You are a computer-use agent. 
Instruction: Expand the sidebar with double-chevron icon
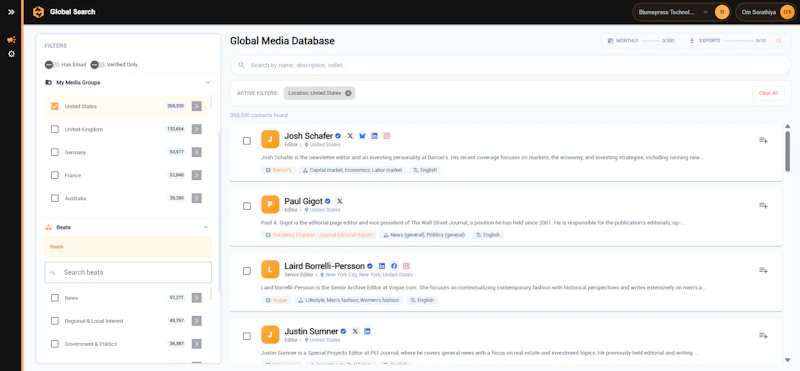tap(11, 12)
